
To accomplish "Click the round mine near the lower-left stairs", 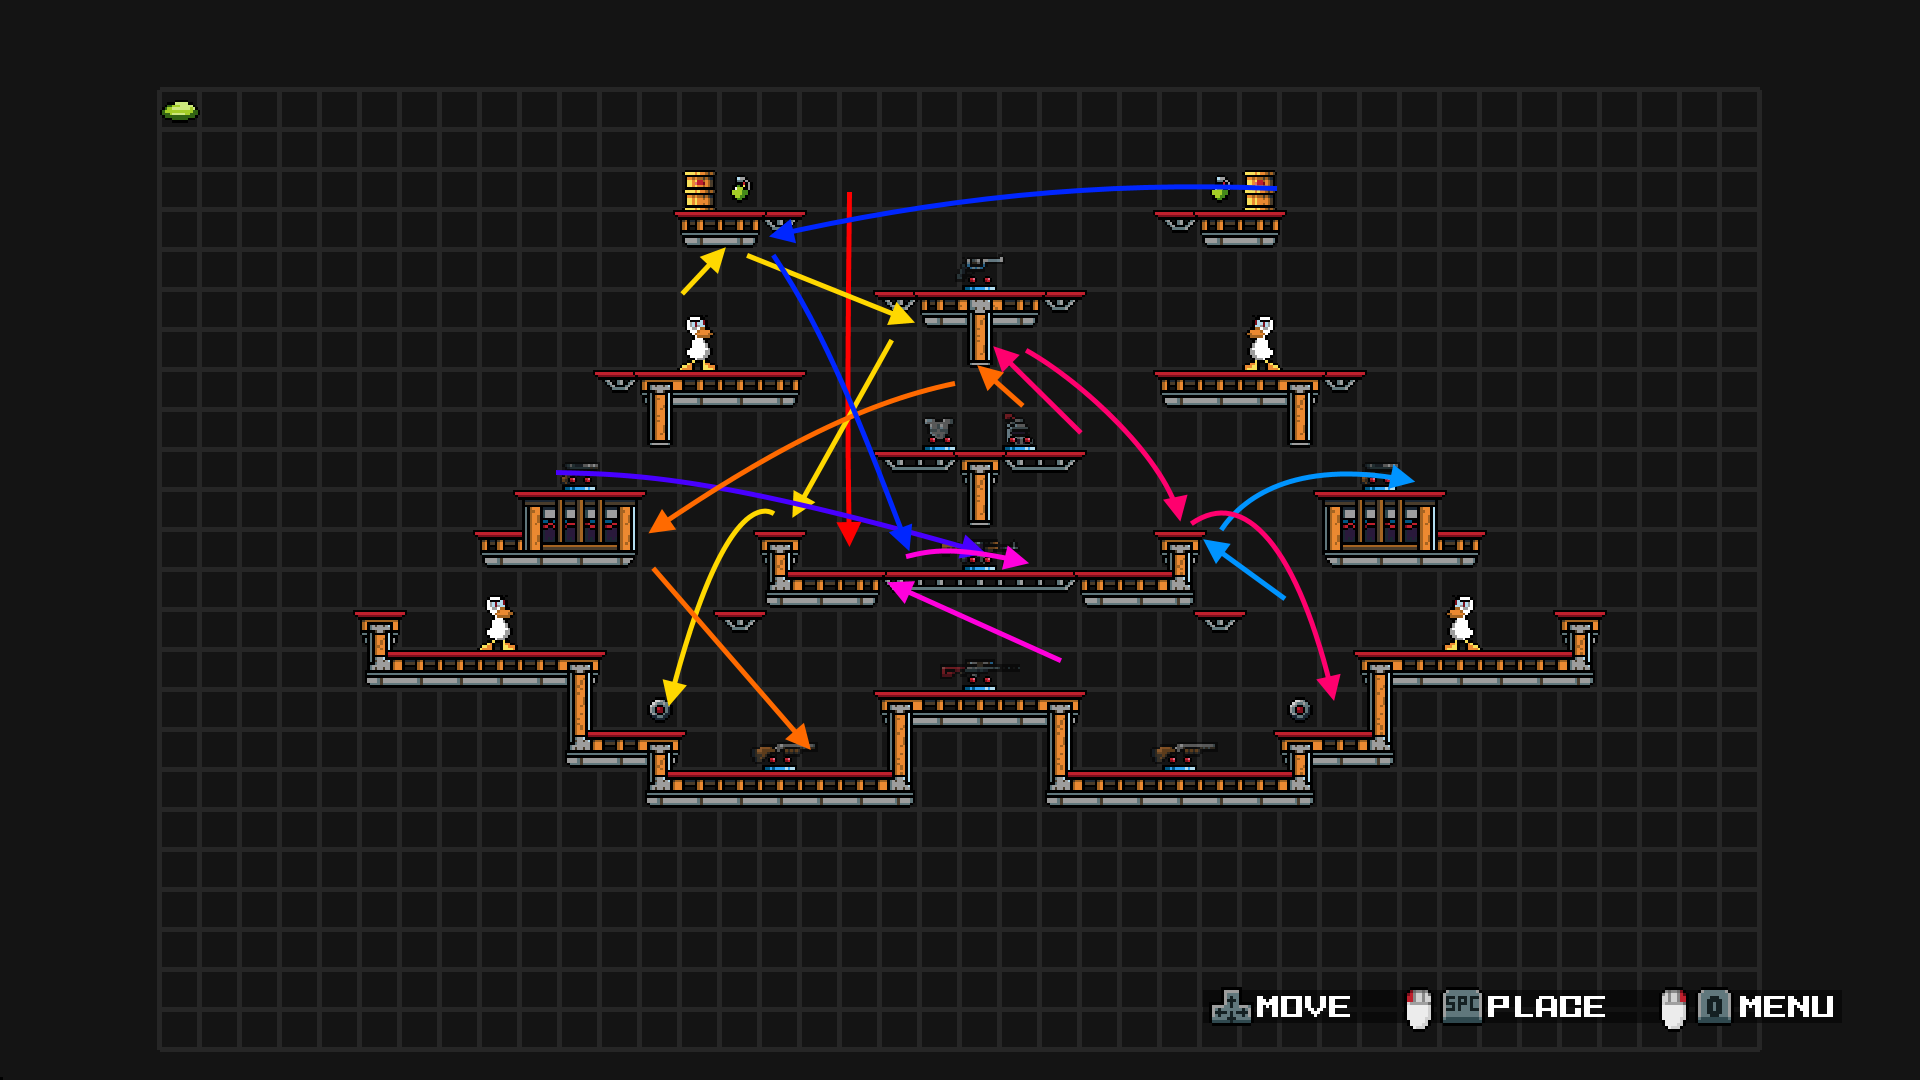I will click(x=659, y=709).
